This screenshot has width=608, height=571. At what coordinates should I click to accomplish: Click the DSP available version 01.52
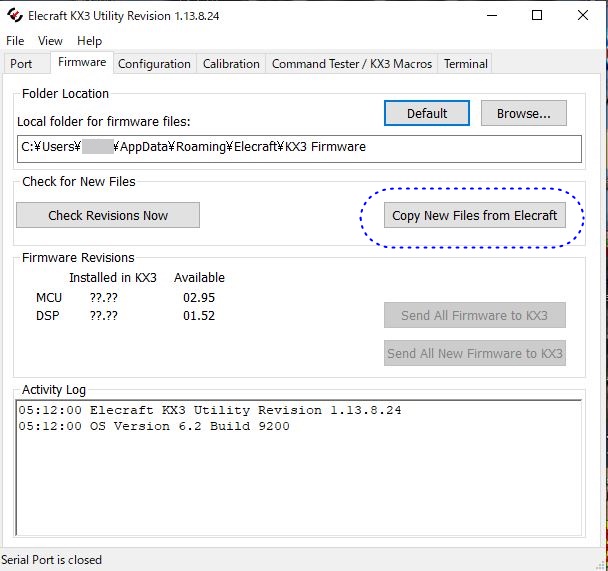coord(199,316)
